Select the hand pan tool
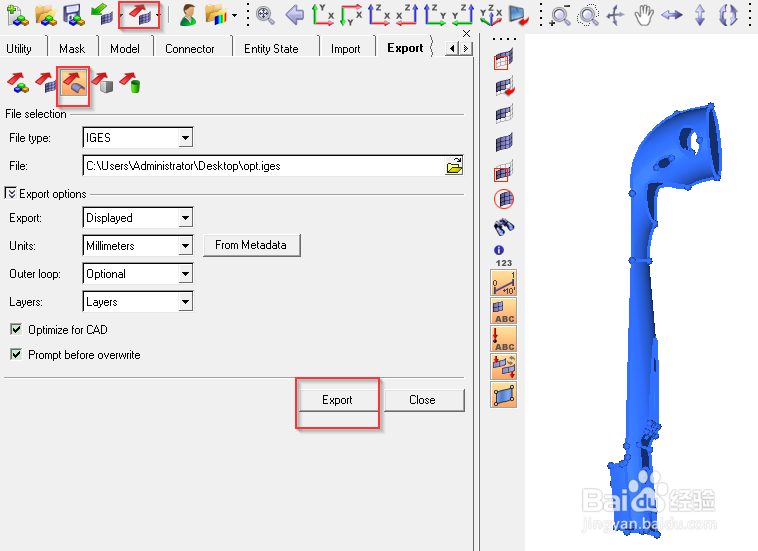The image size is (758, 551). [644, 15]
